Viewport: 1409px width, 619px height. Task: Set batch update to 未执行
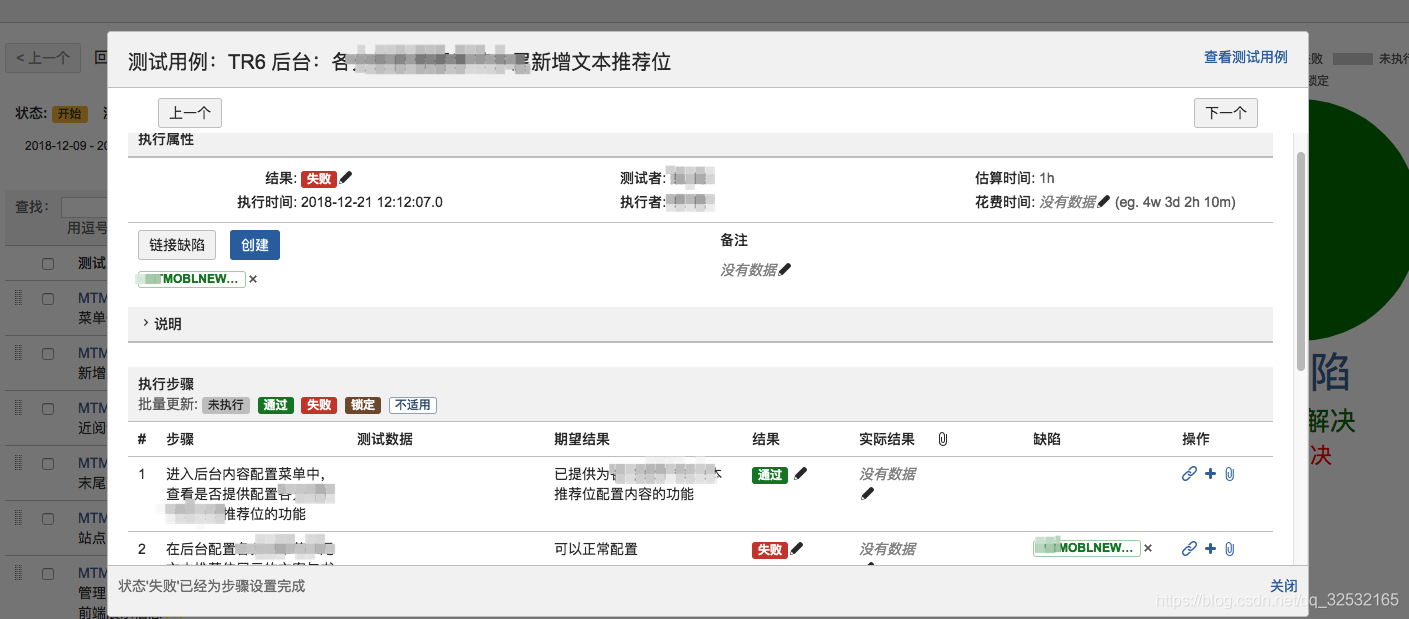coord(226,405)
